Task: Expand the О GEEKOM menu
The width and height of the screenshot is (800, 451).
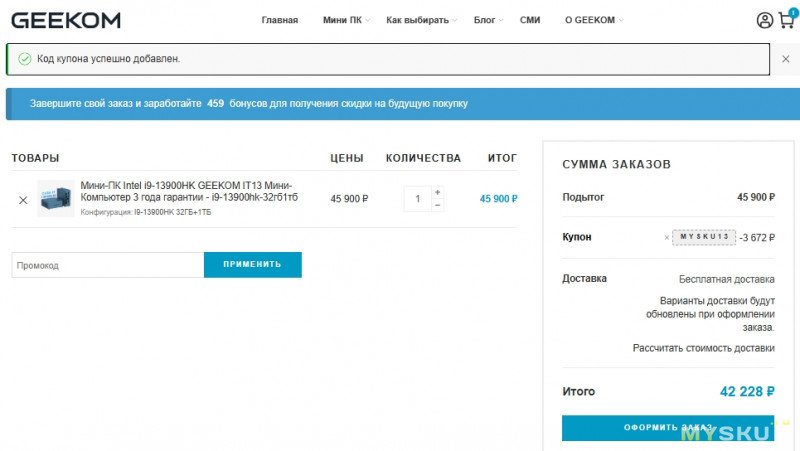Action: coord(593,20)
